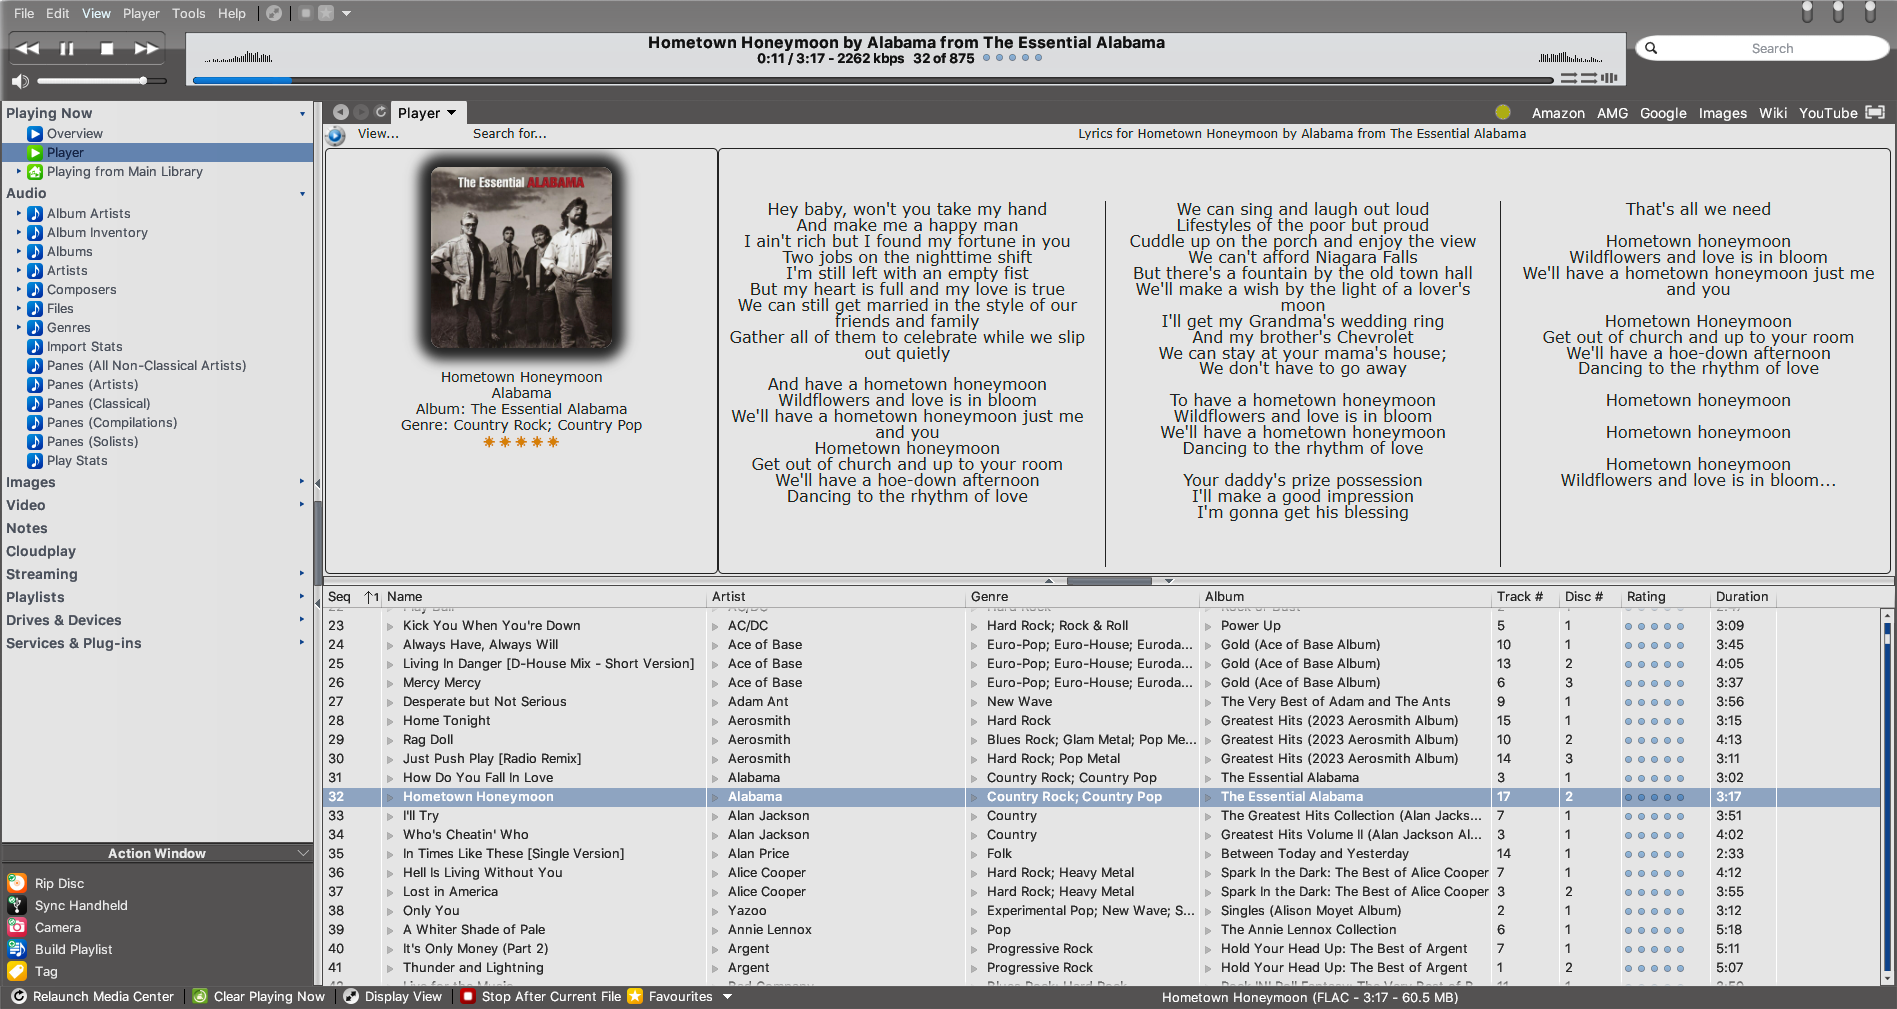Open the Player menu
Screen dimensions: 1897x1009
click(x=141, y=13)
